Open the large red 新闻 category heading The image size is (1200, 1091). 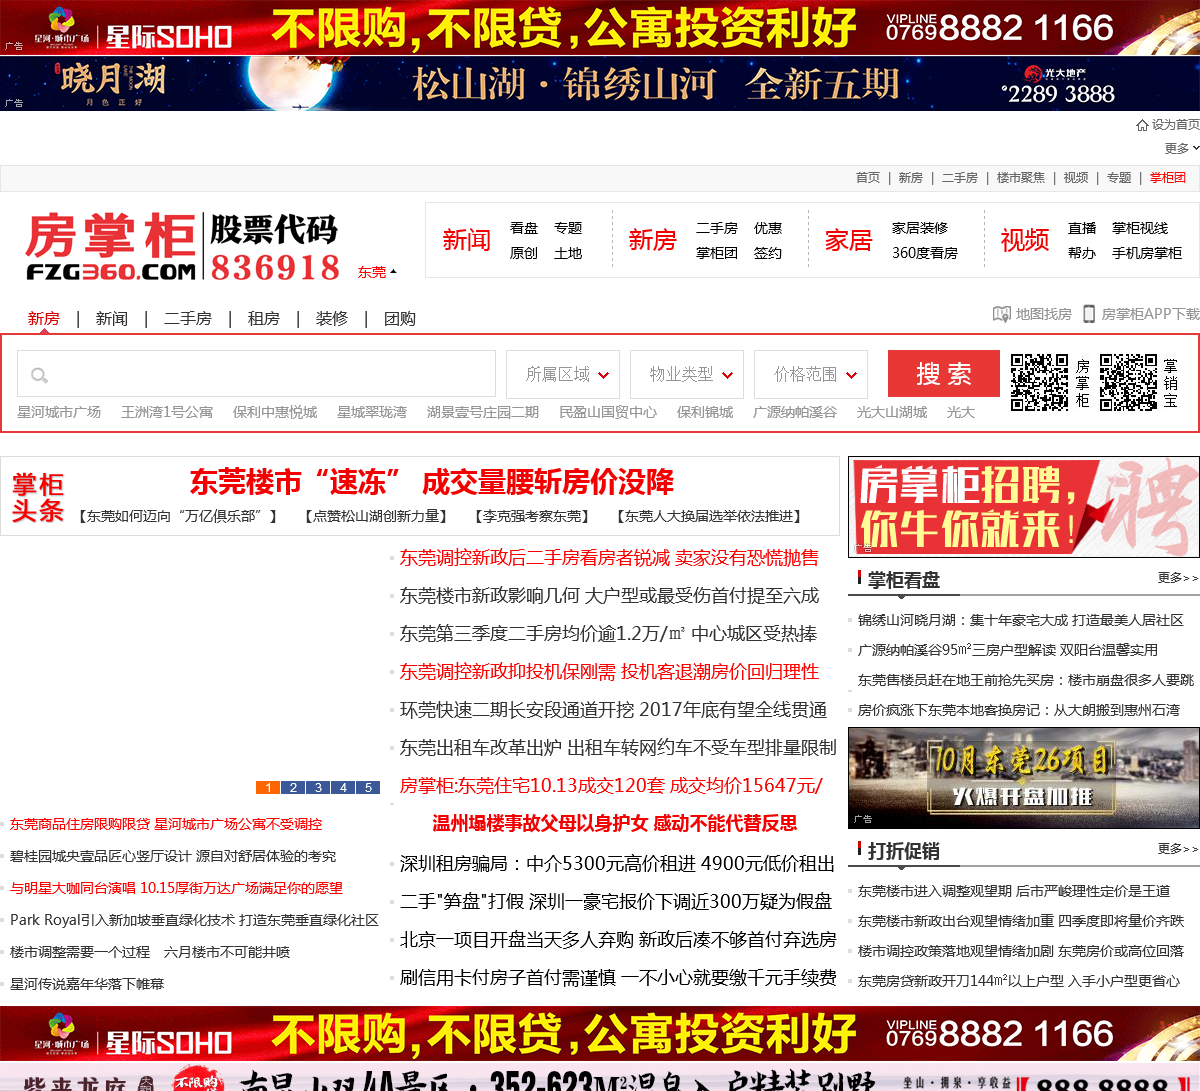[467, 240]
